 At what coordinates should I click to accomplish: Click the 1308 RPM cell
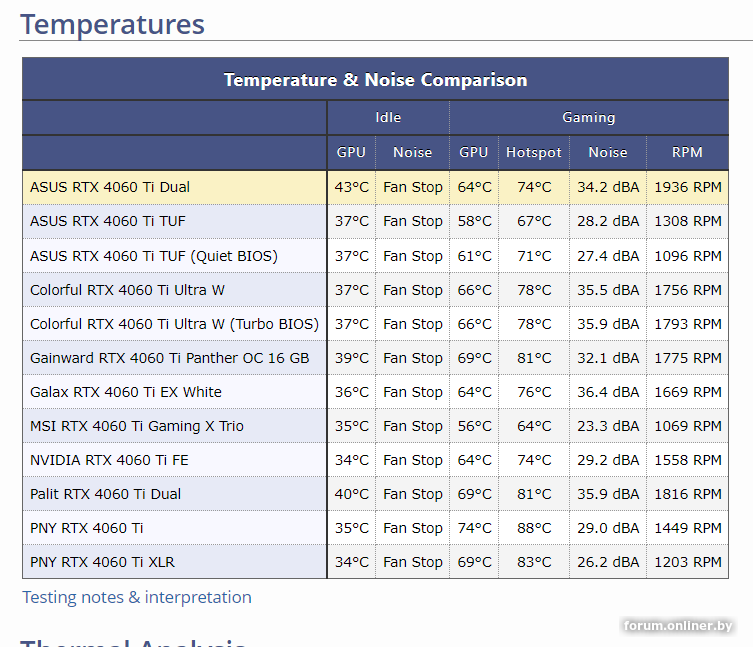pyautogui.click(x=688, y=221)
